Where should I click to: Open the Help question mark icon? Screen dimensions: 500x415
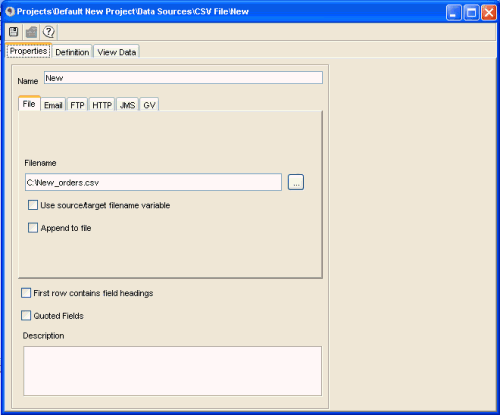coord(49,32)
